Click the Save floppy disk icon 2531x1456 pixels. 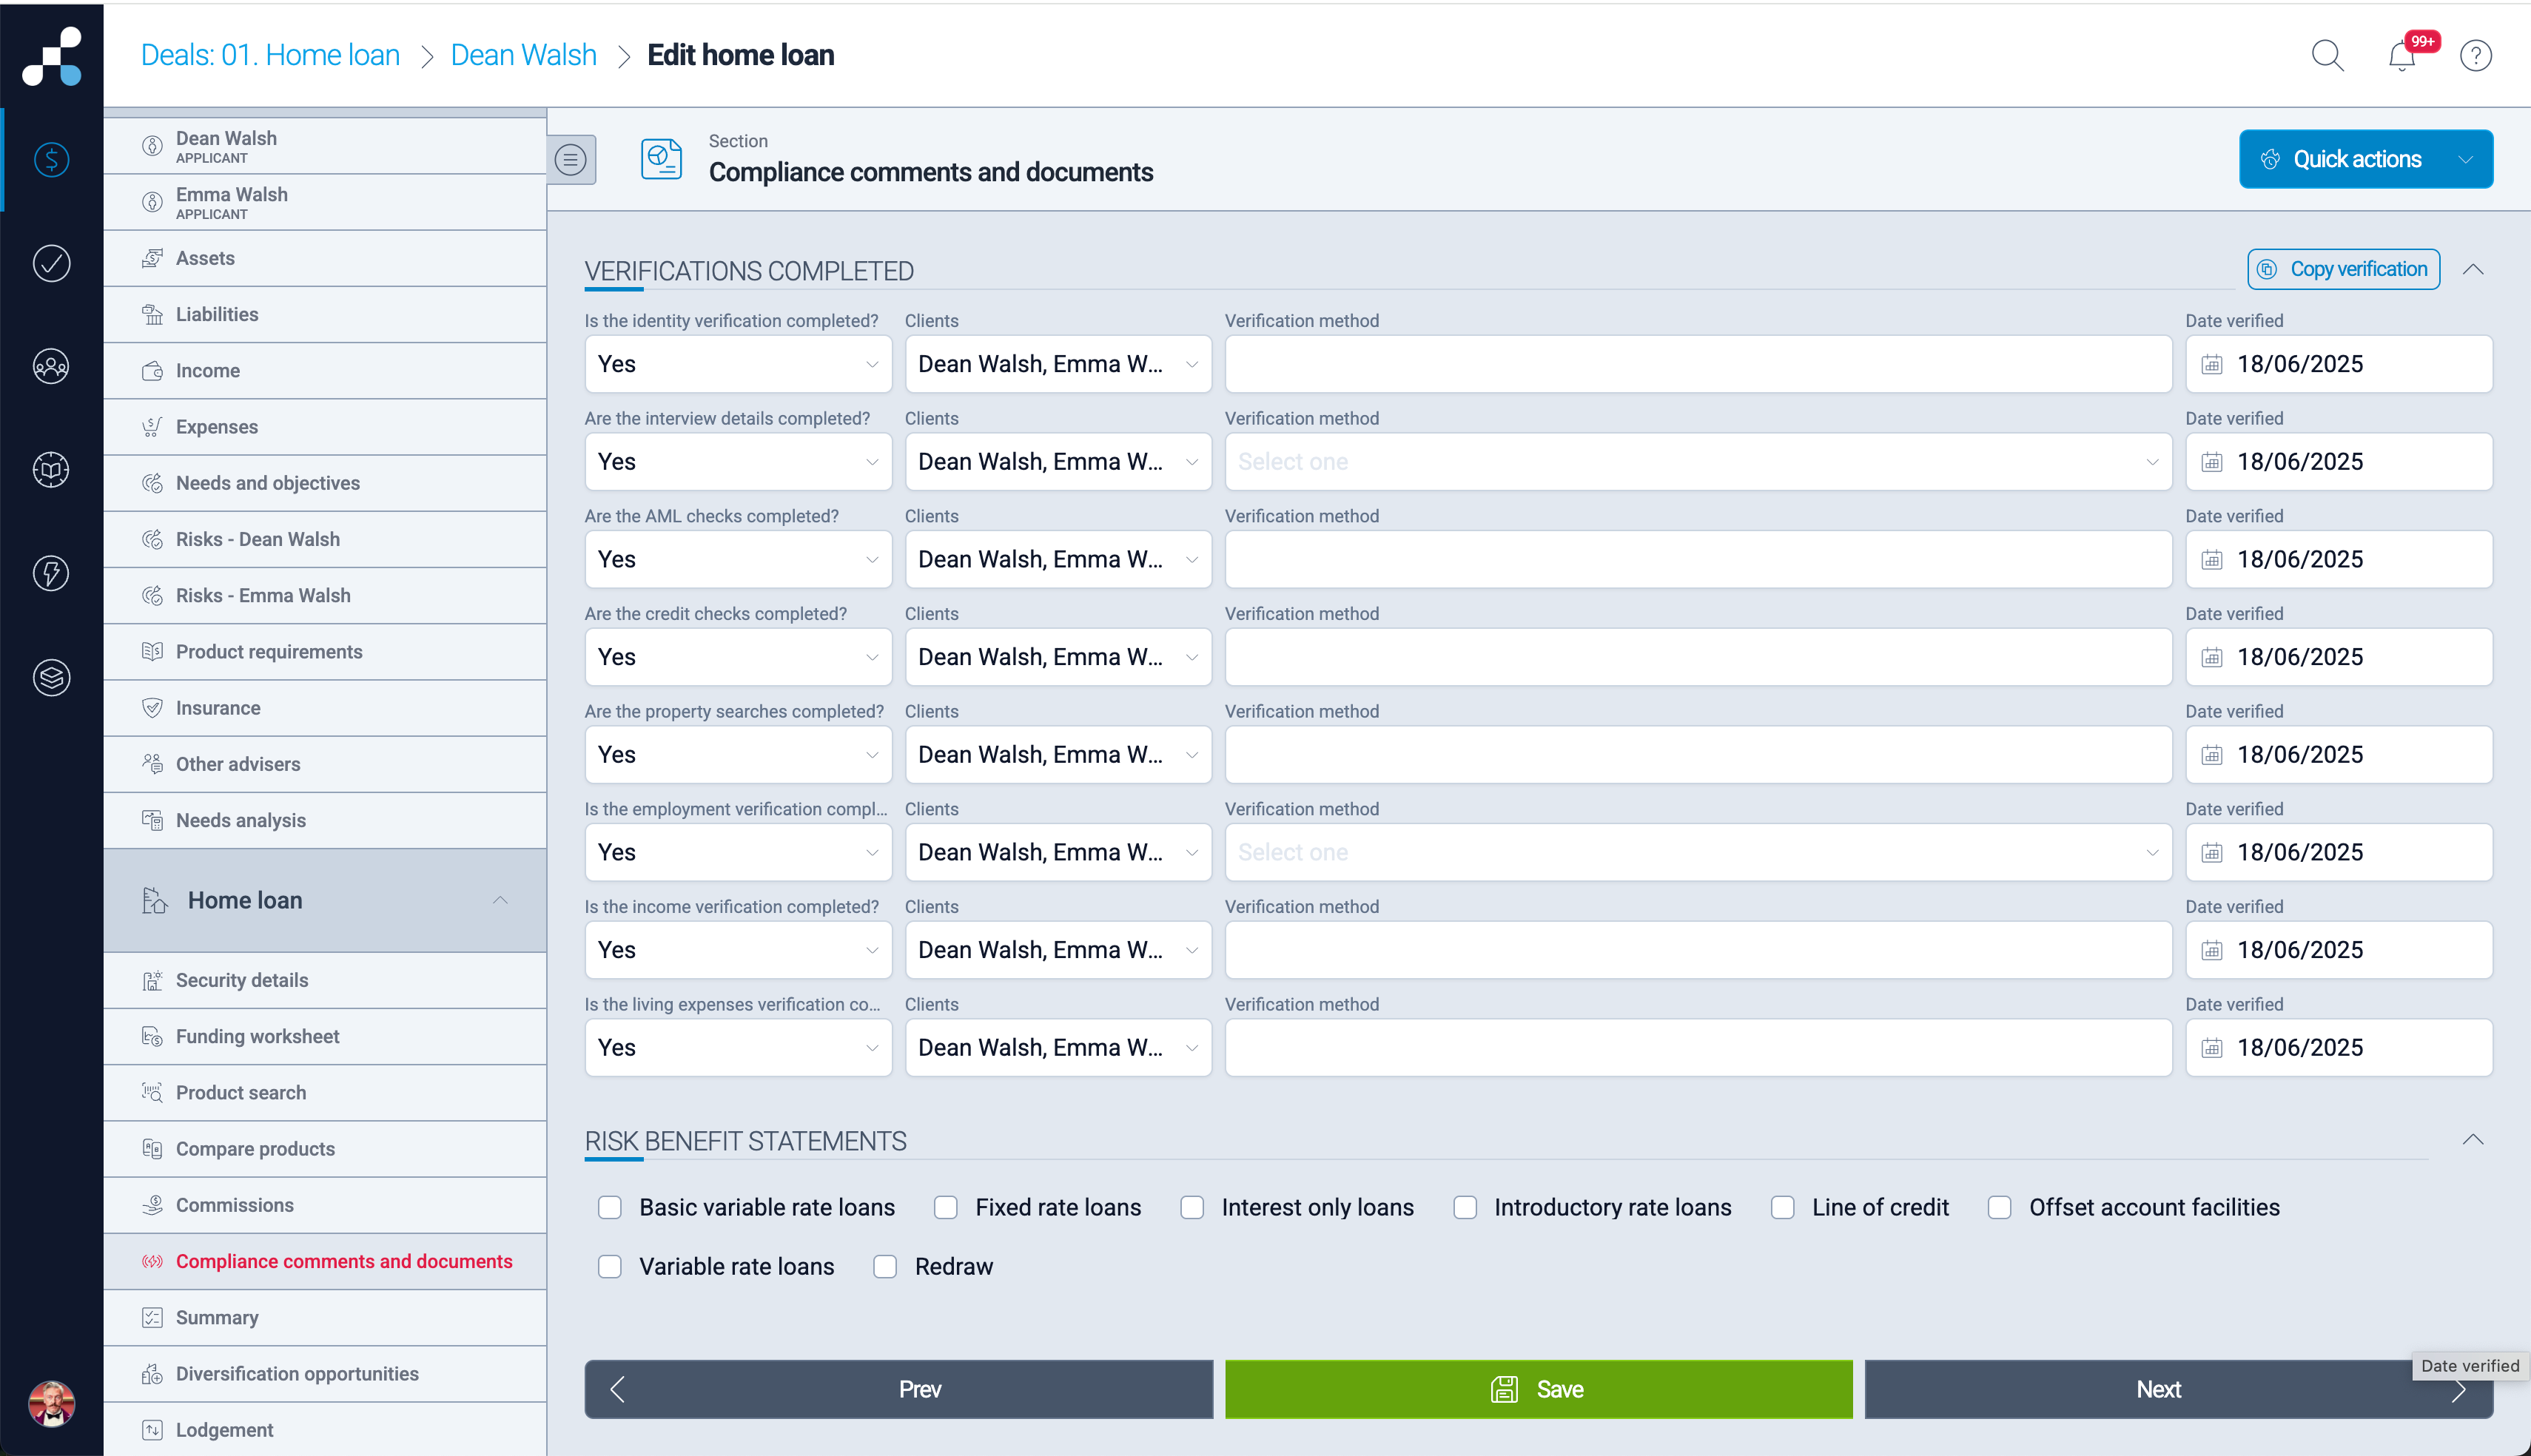point(1504,1389)
